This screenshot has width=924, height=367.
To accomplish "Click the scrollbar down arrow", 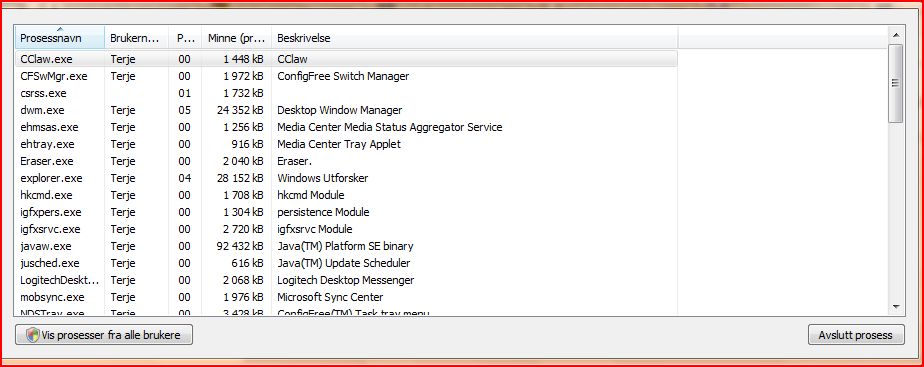I will point(896,306).
